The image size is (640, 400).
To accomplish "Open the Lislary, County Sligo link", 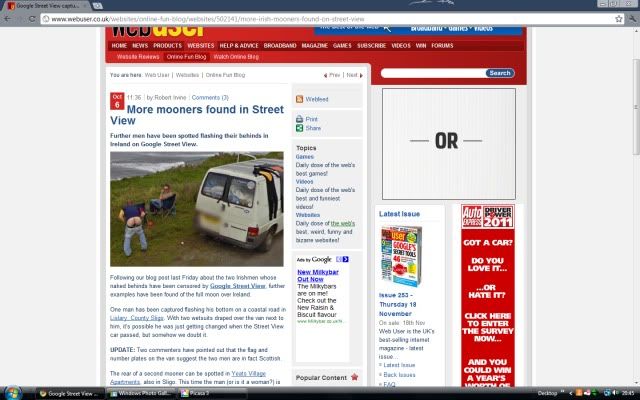I will pyautogui.click(x=137, y=318).
